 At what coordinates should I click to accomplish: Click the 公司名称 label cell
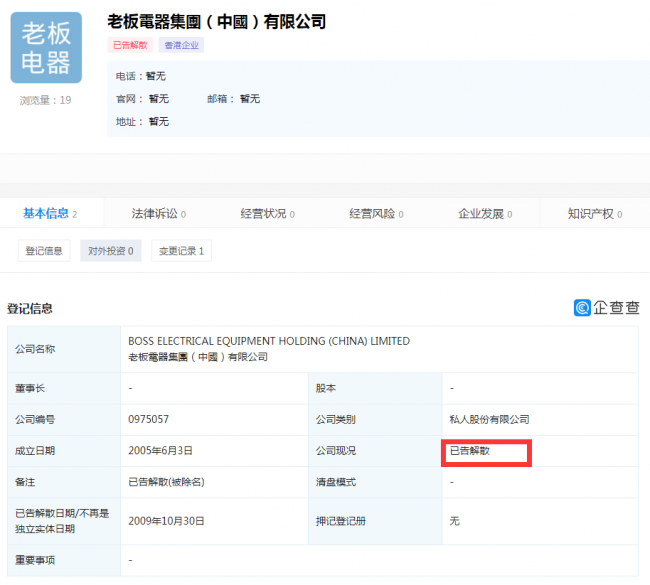tap(64, 349)
